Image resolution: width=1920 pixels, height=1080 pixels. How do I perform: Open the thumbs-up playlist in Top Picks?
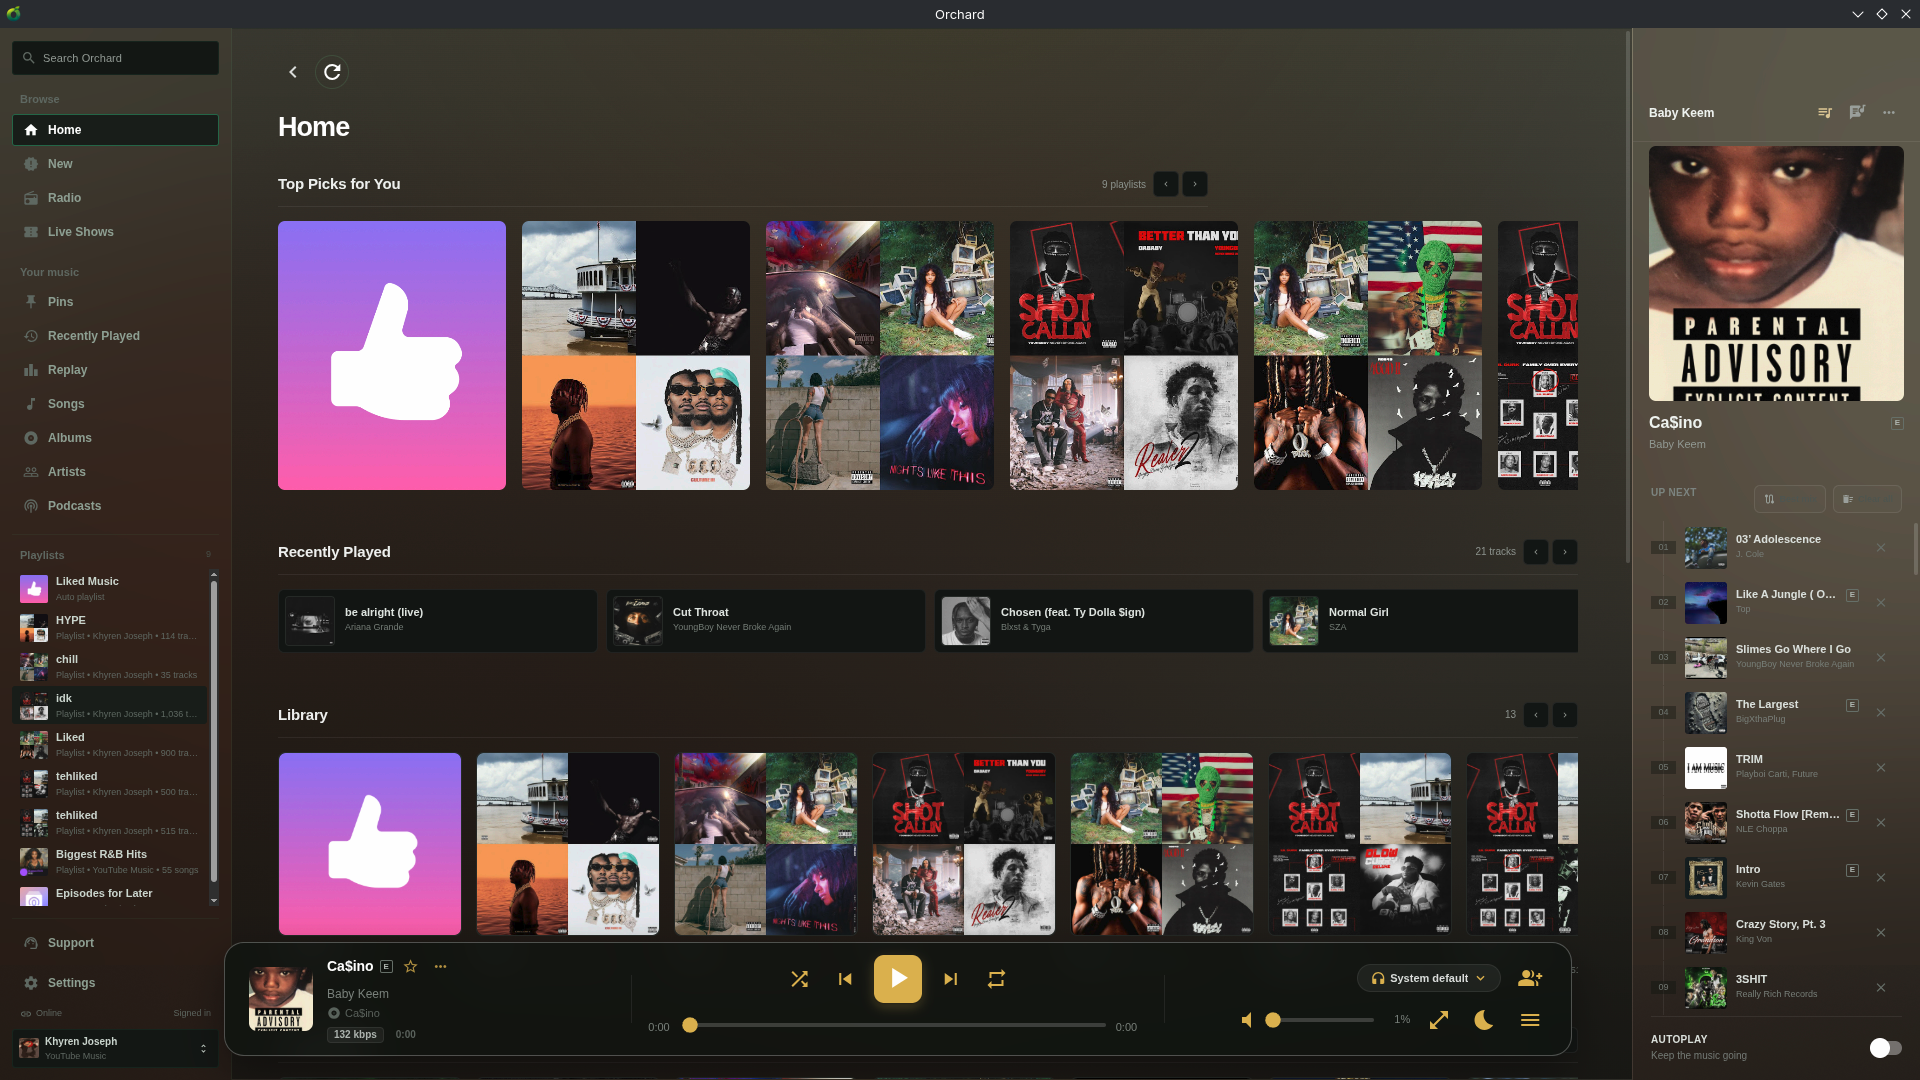392,355
